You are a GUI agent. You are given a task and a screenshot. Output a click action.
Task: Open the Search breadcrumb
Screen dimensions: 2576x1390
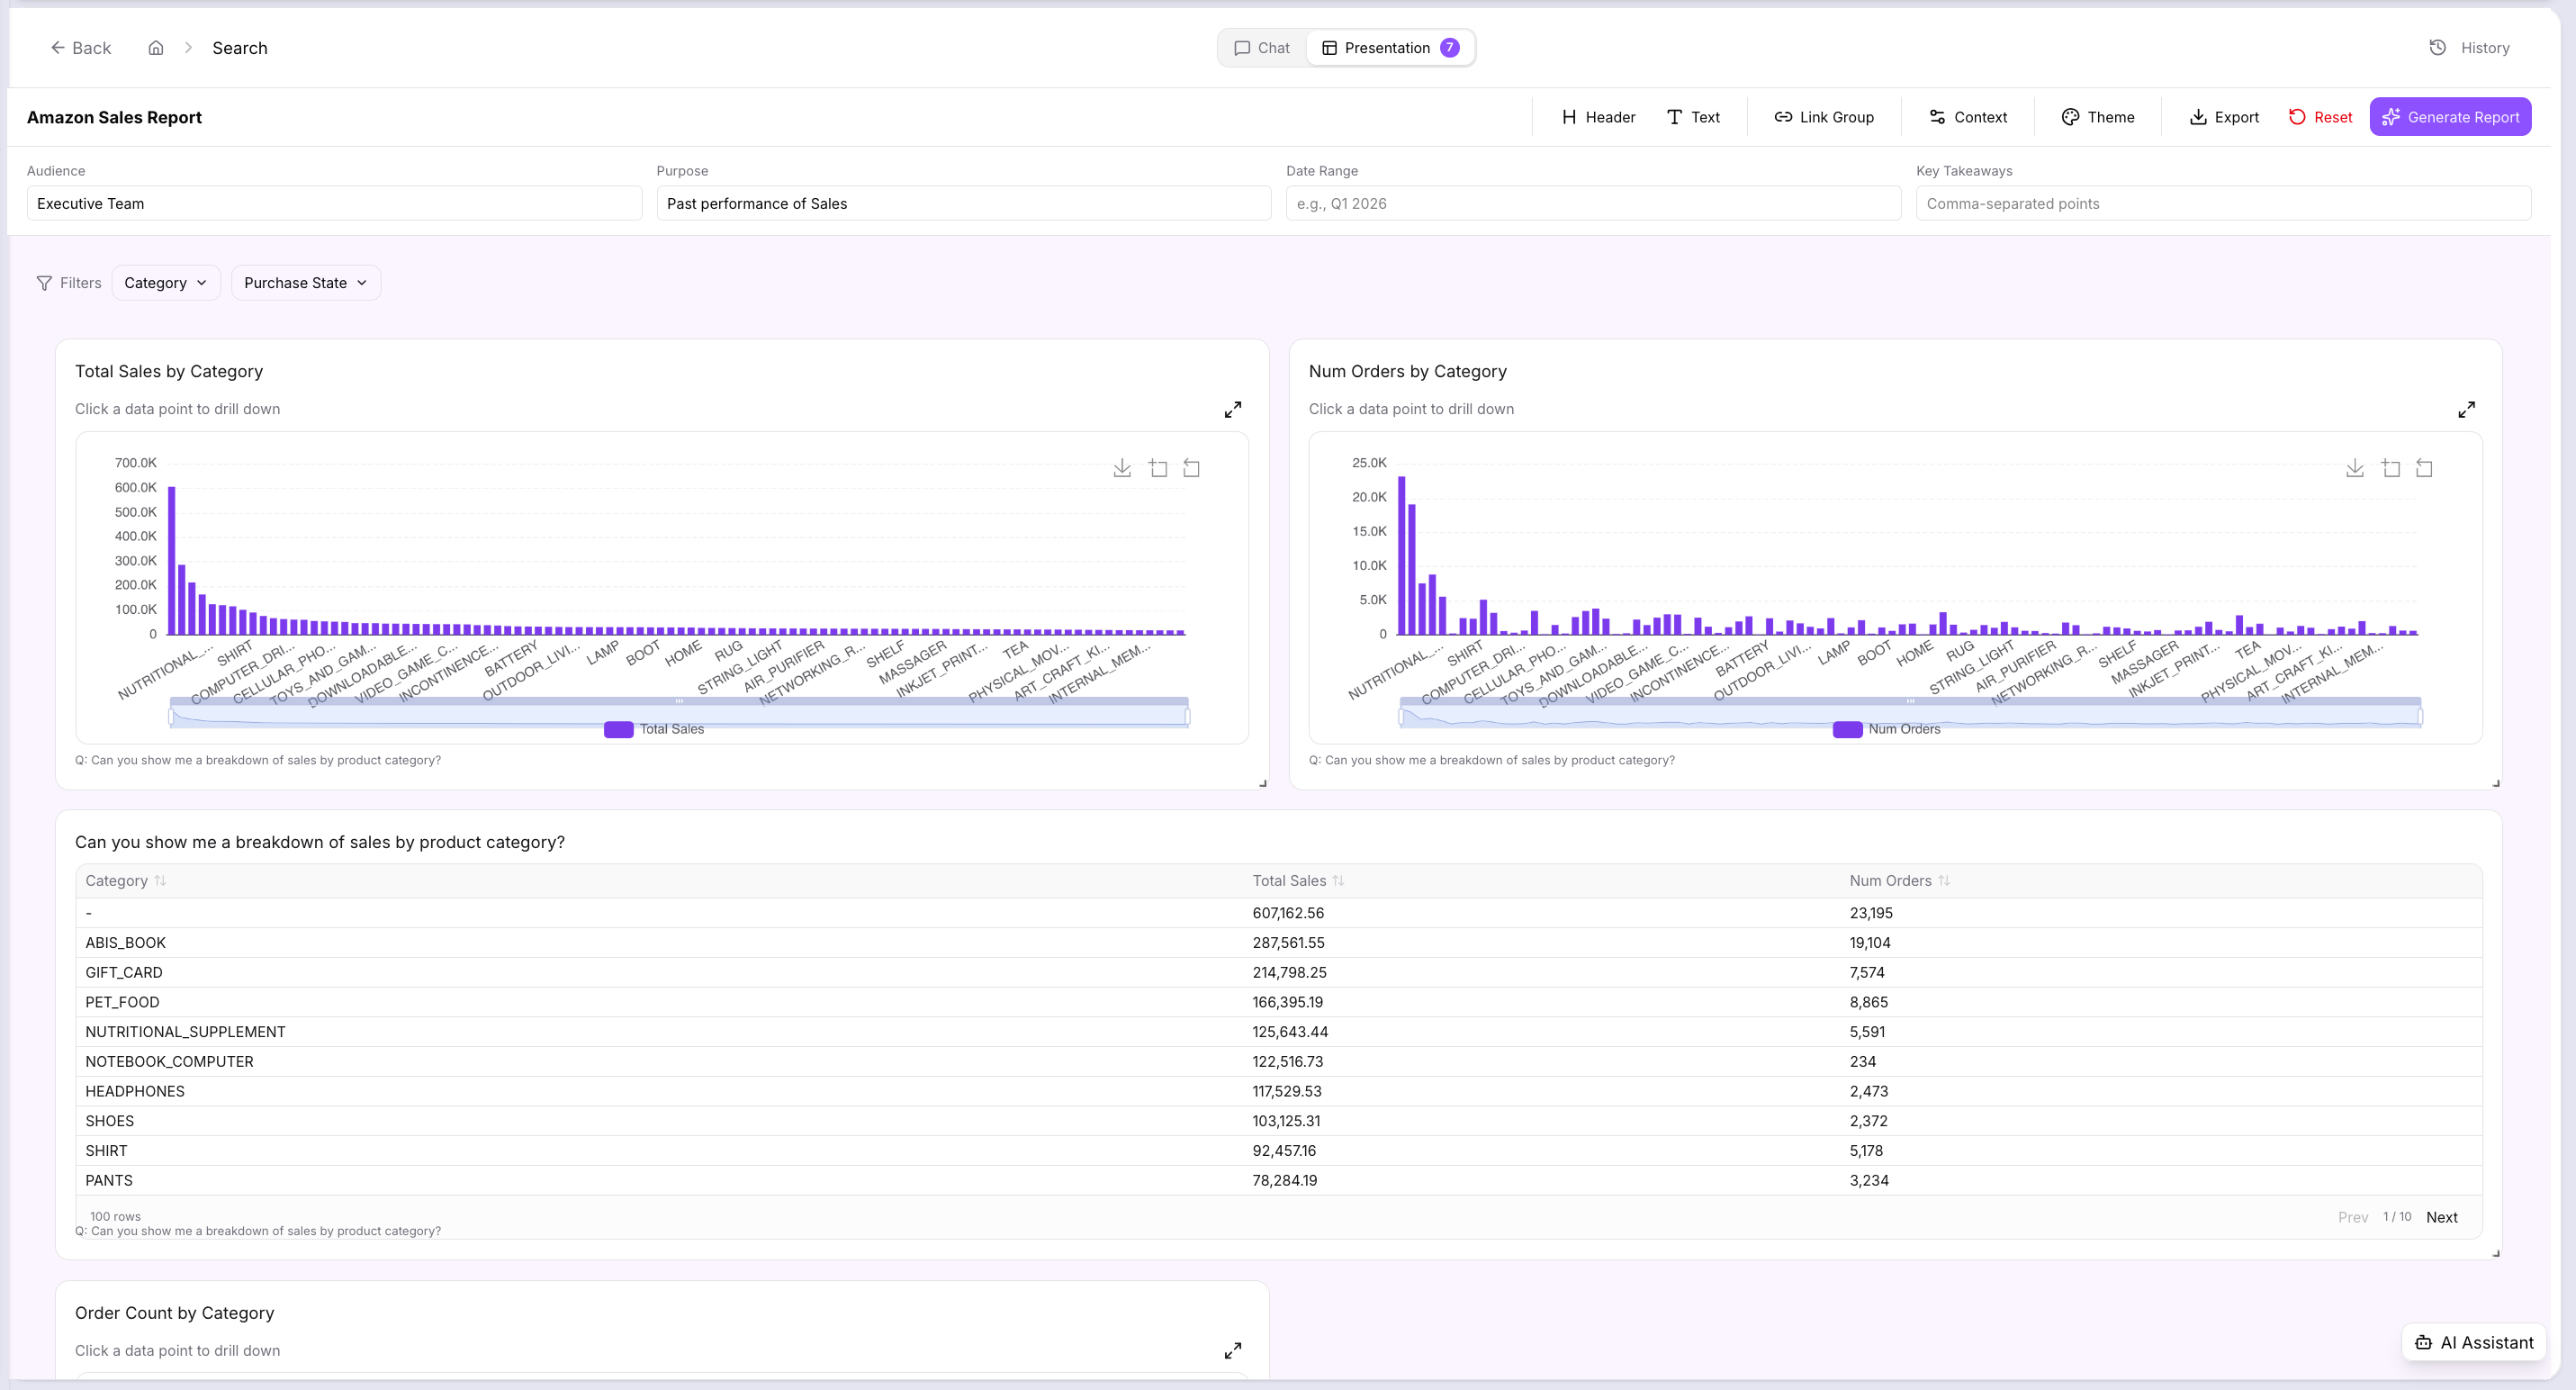tap(240, 48)
